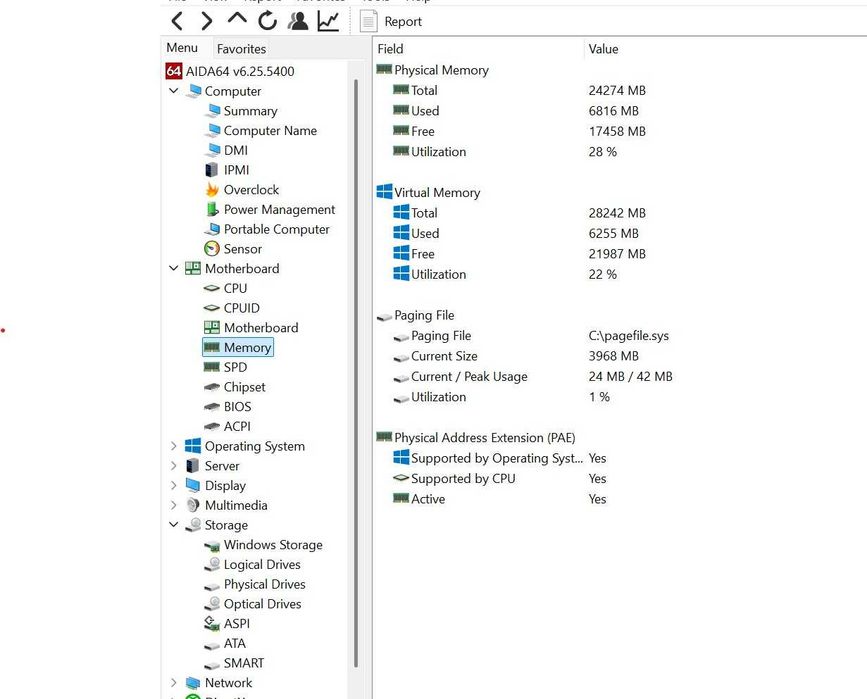The width and height of the screenshot is (867, 699).
Task: Click the Display monitor icon
Action: click(x=193, y=486)
